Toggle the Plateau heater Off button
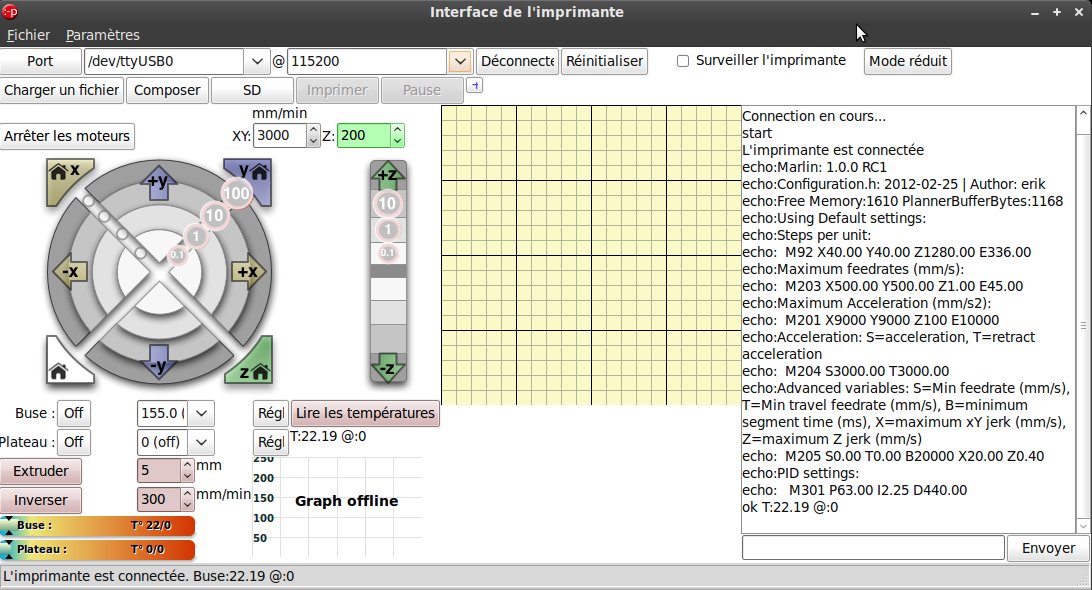Viewport: 1092px width, 590px height. tap(72, 442)
